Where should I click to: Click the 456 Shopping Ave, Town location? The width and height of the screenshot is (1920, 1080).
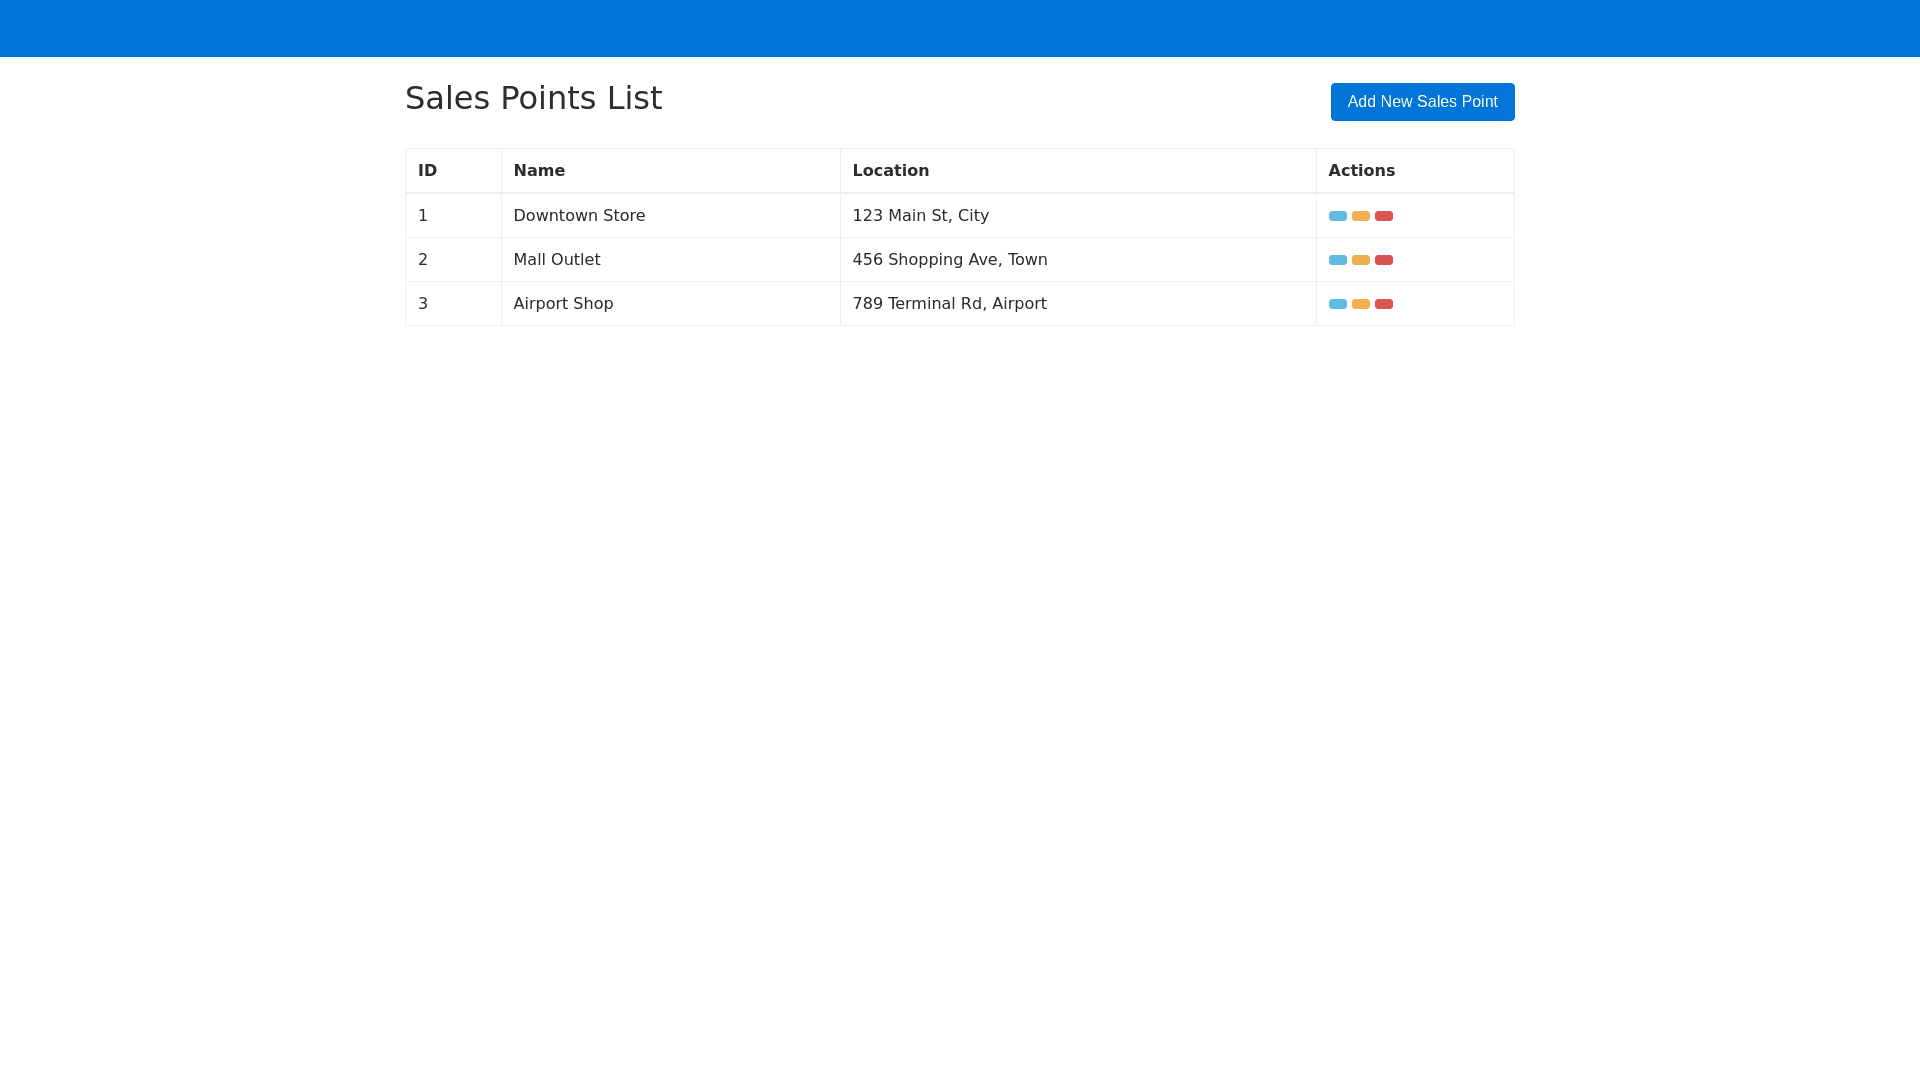click(x=949, y=260)
